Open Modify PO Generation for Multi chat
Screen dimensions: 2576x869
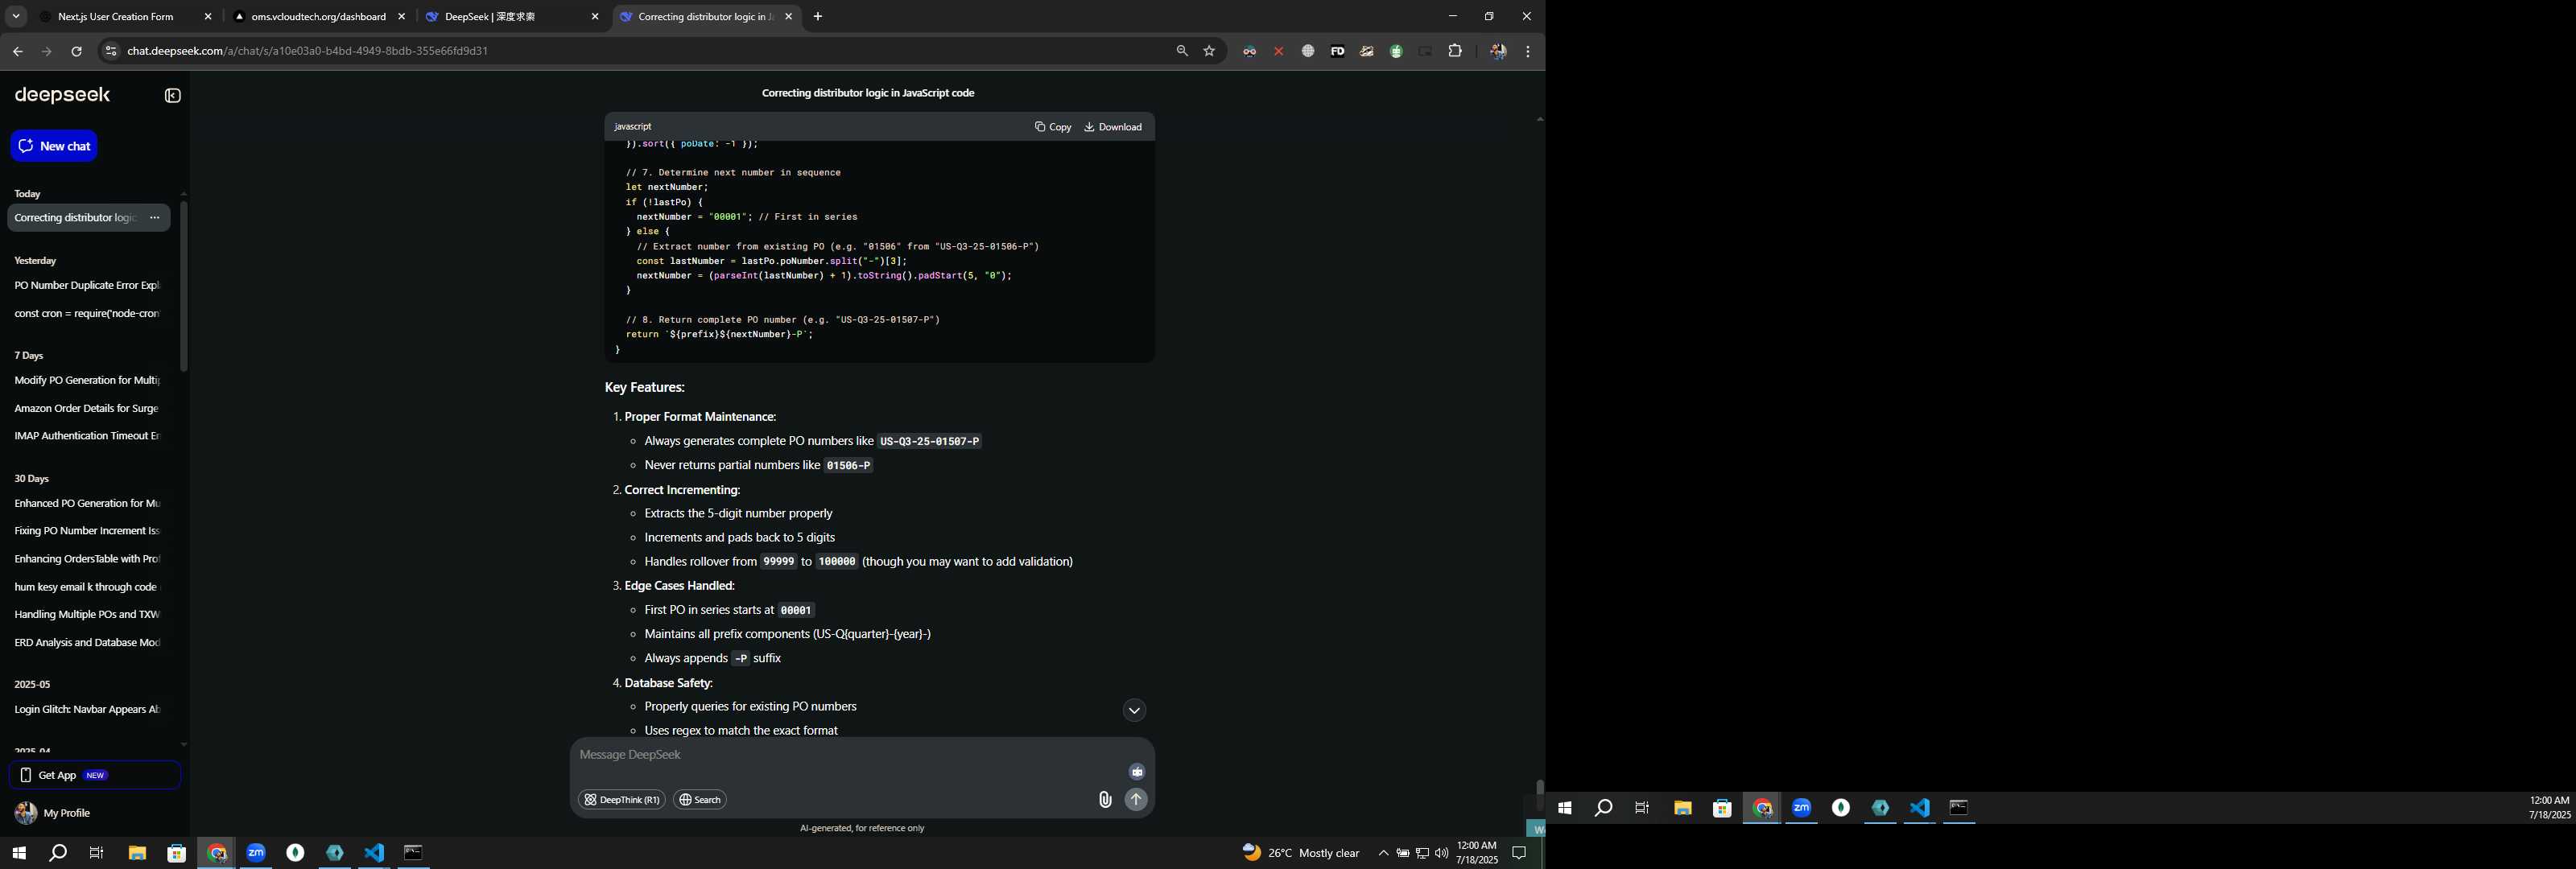tap(88, 381)
